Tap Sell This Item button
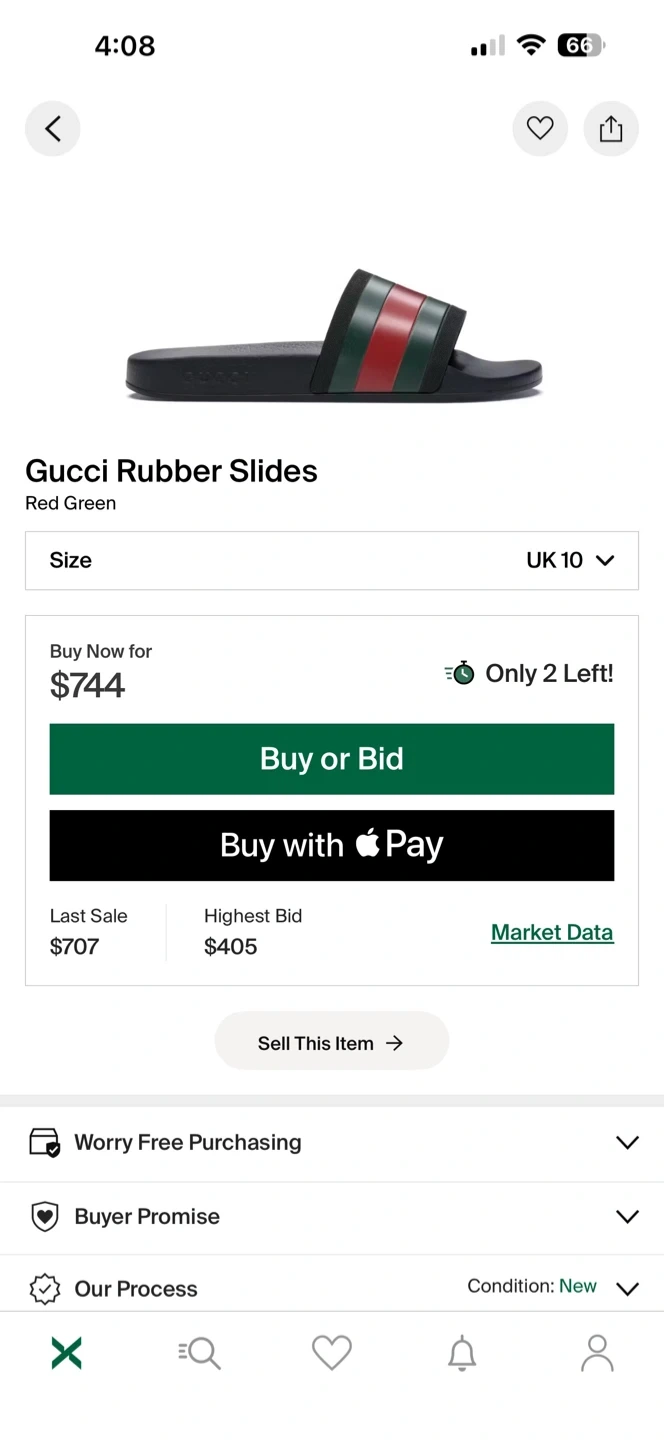 tap(332, 1043)
